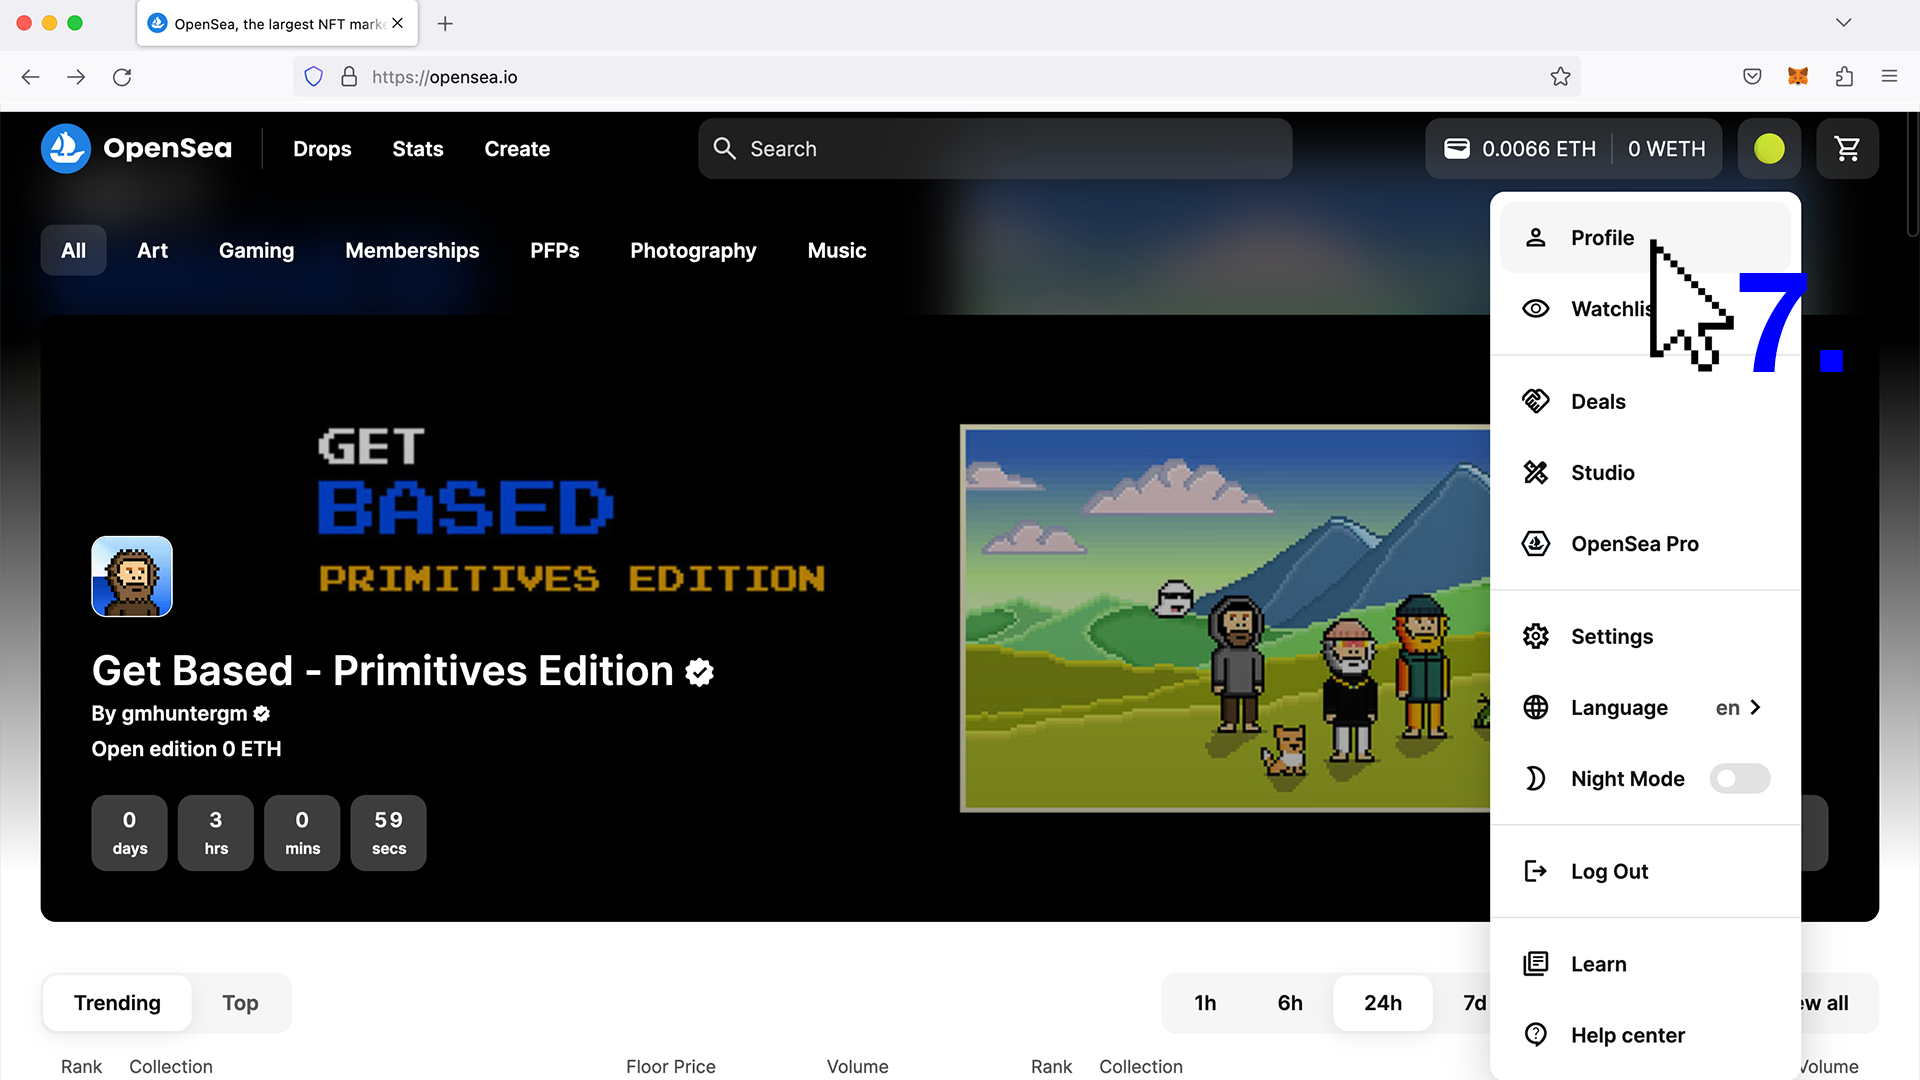This screenshot has width=1920, height=1080.
Task: Go forward one page
Action: (76, 77)
